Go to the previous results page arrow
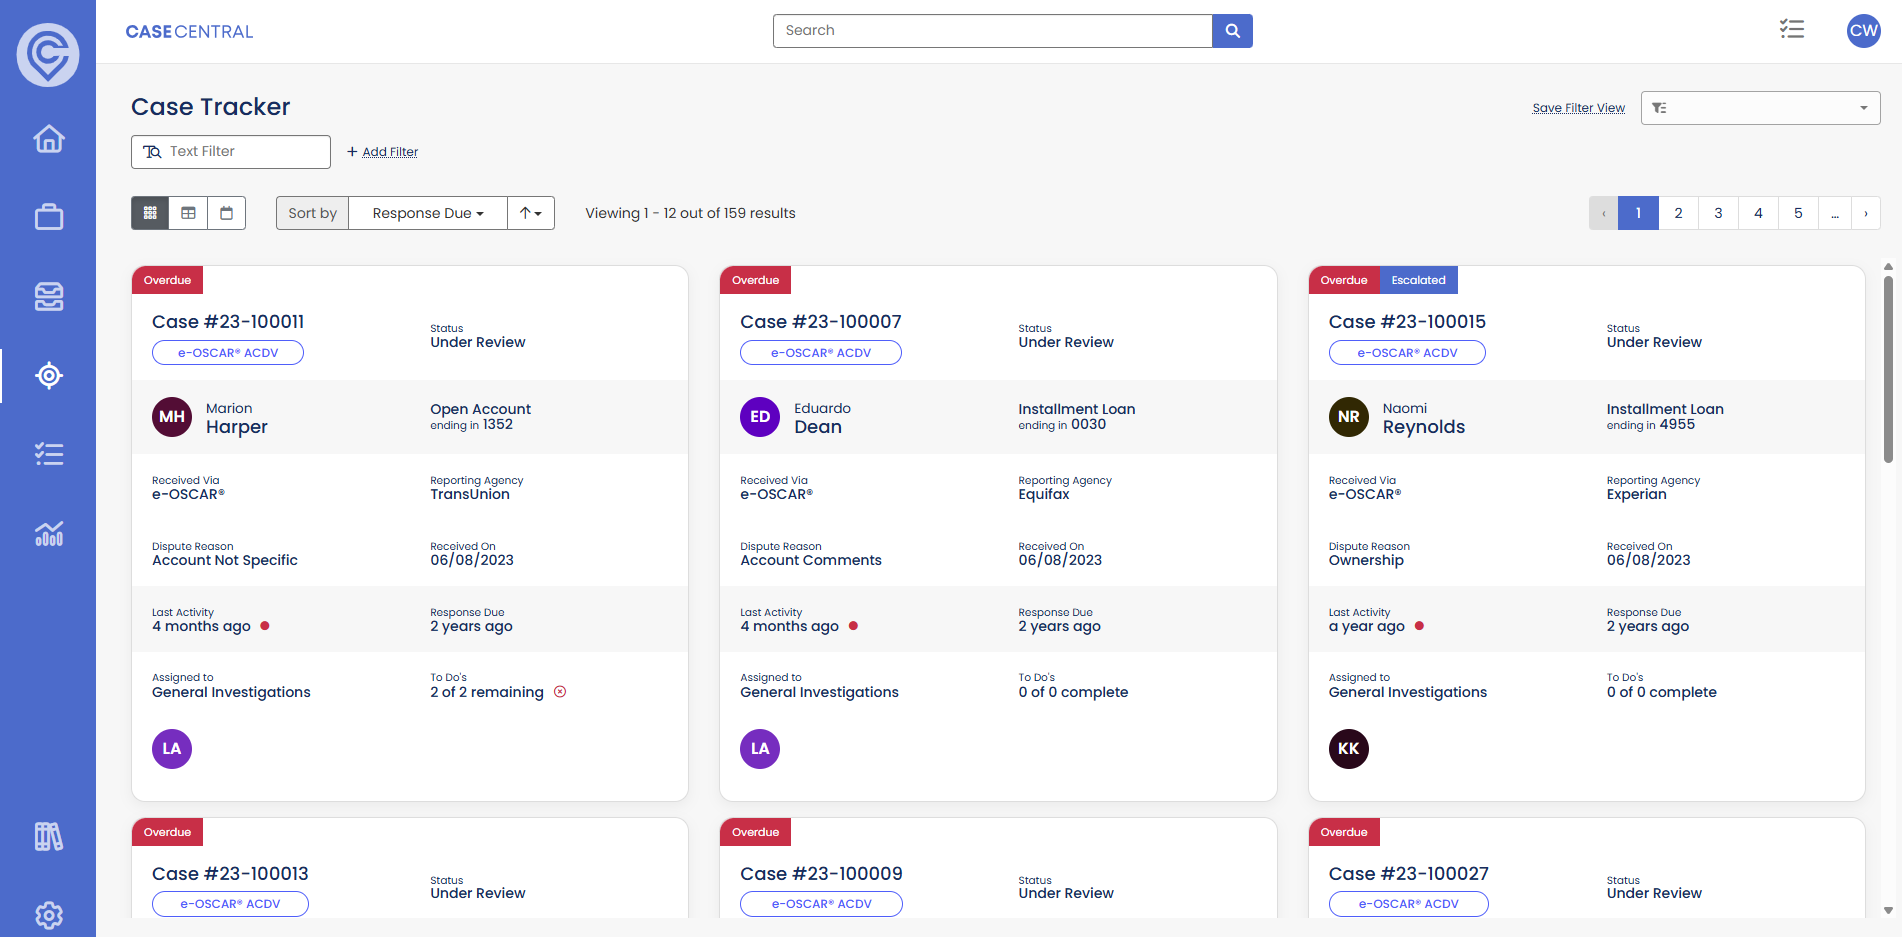The width and height of the screenshot is (1902, 937). click(1603, 213)
